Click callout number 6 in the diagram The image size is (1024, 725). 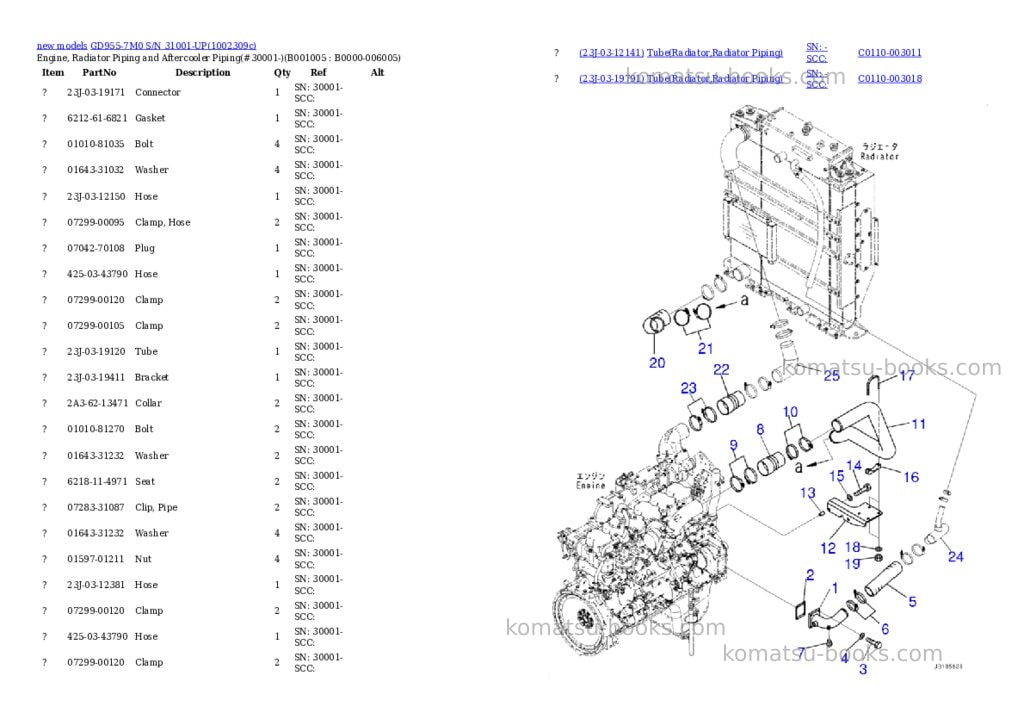tap(885, 630)
